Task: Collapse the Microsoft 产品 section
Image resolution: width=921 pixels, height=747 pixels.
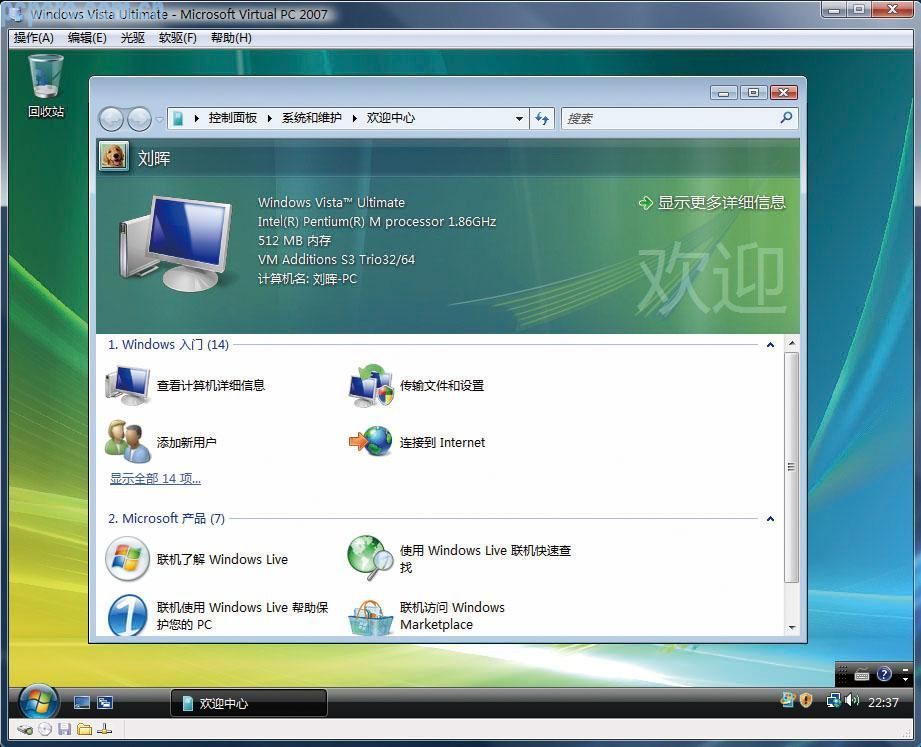Action: pyautogui.click(x=770, y=519)
